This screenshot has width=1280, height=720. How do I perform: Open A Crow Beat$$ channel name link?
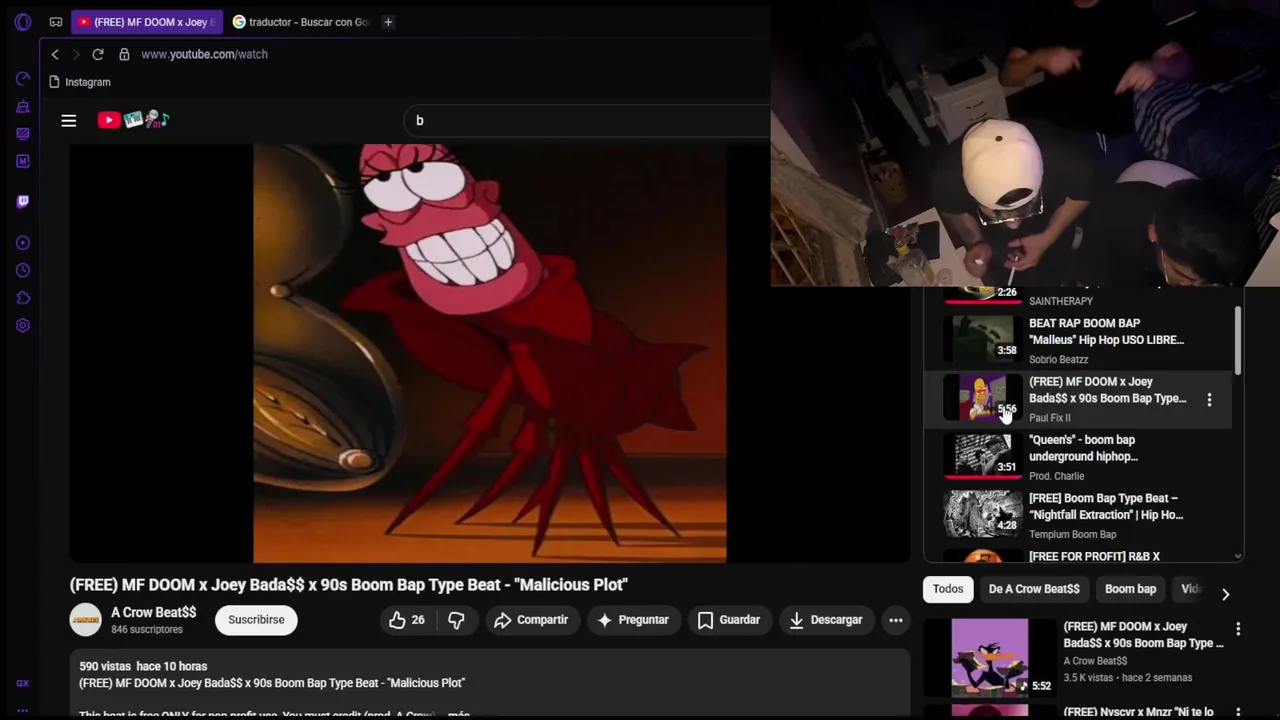pyautogui.click(x=153, y=612)
